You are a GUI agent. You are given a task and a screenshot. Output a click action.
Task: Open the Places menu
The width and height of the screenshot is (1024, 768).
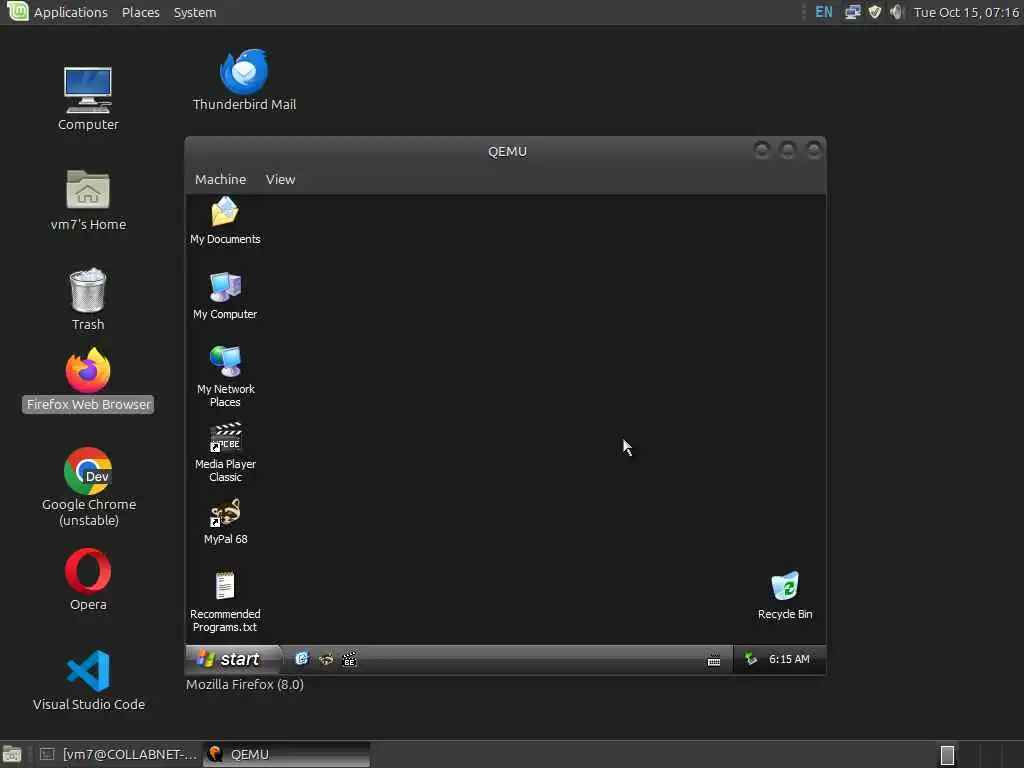140,12
